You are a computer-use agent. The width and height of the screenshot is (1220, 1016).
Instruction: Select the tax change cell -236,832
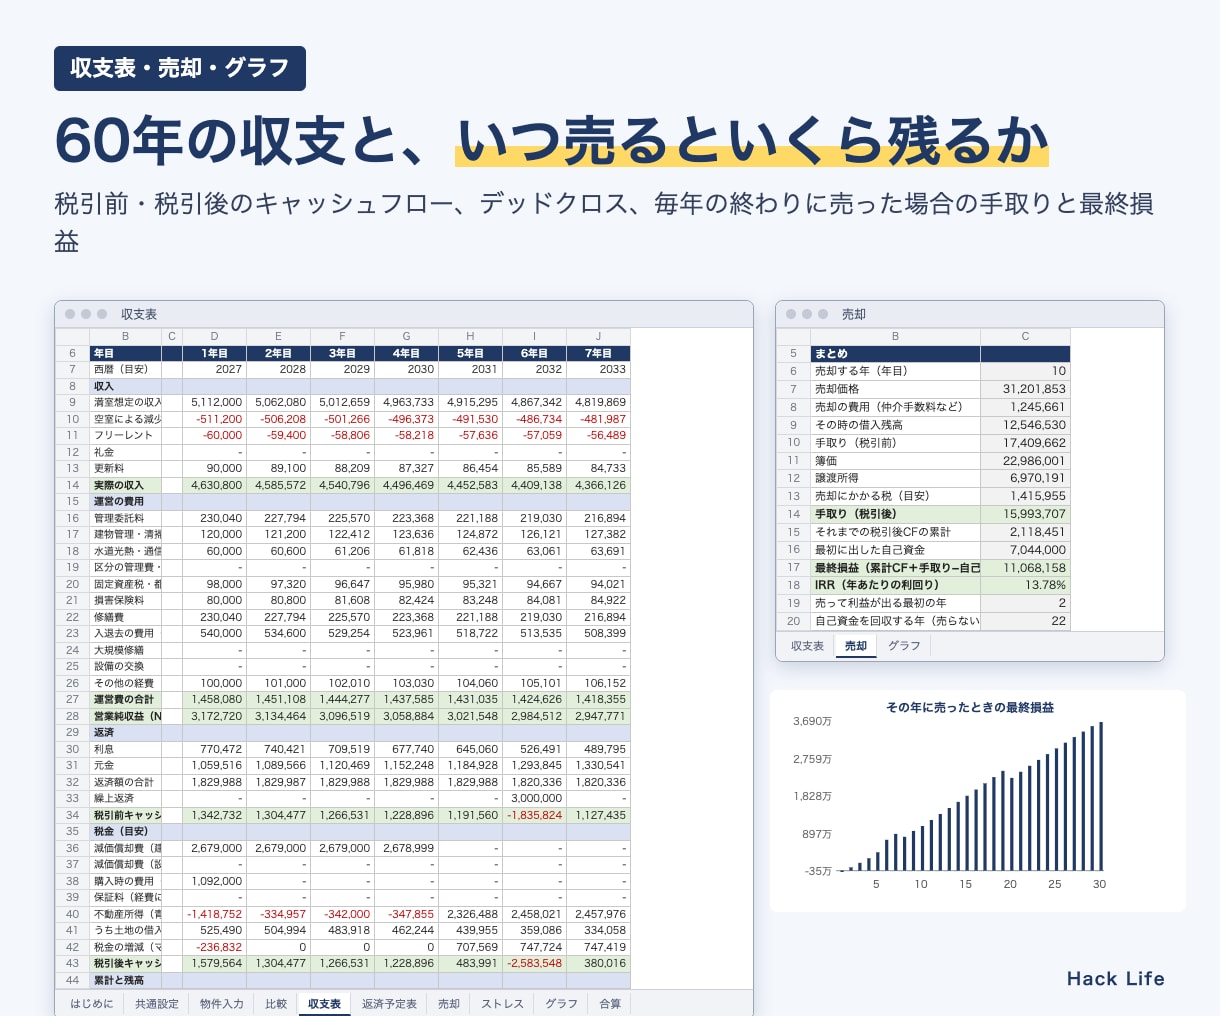coord(214,947)
